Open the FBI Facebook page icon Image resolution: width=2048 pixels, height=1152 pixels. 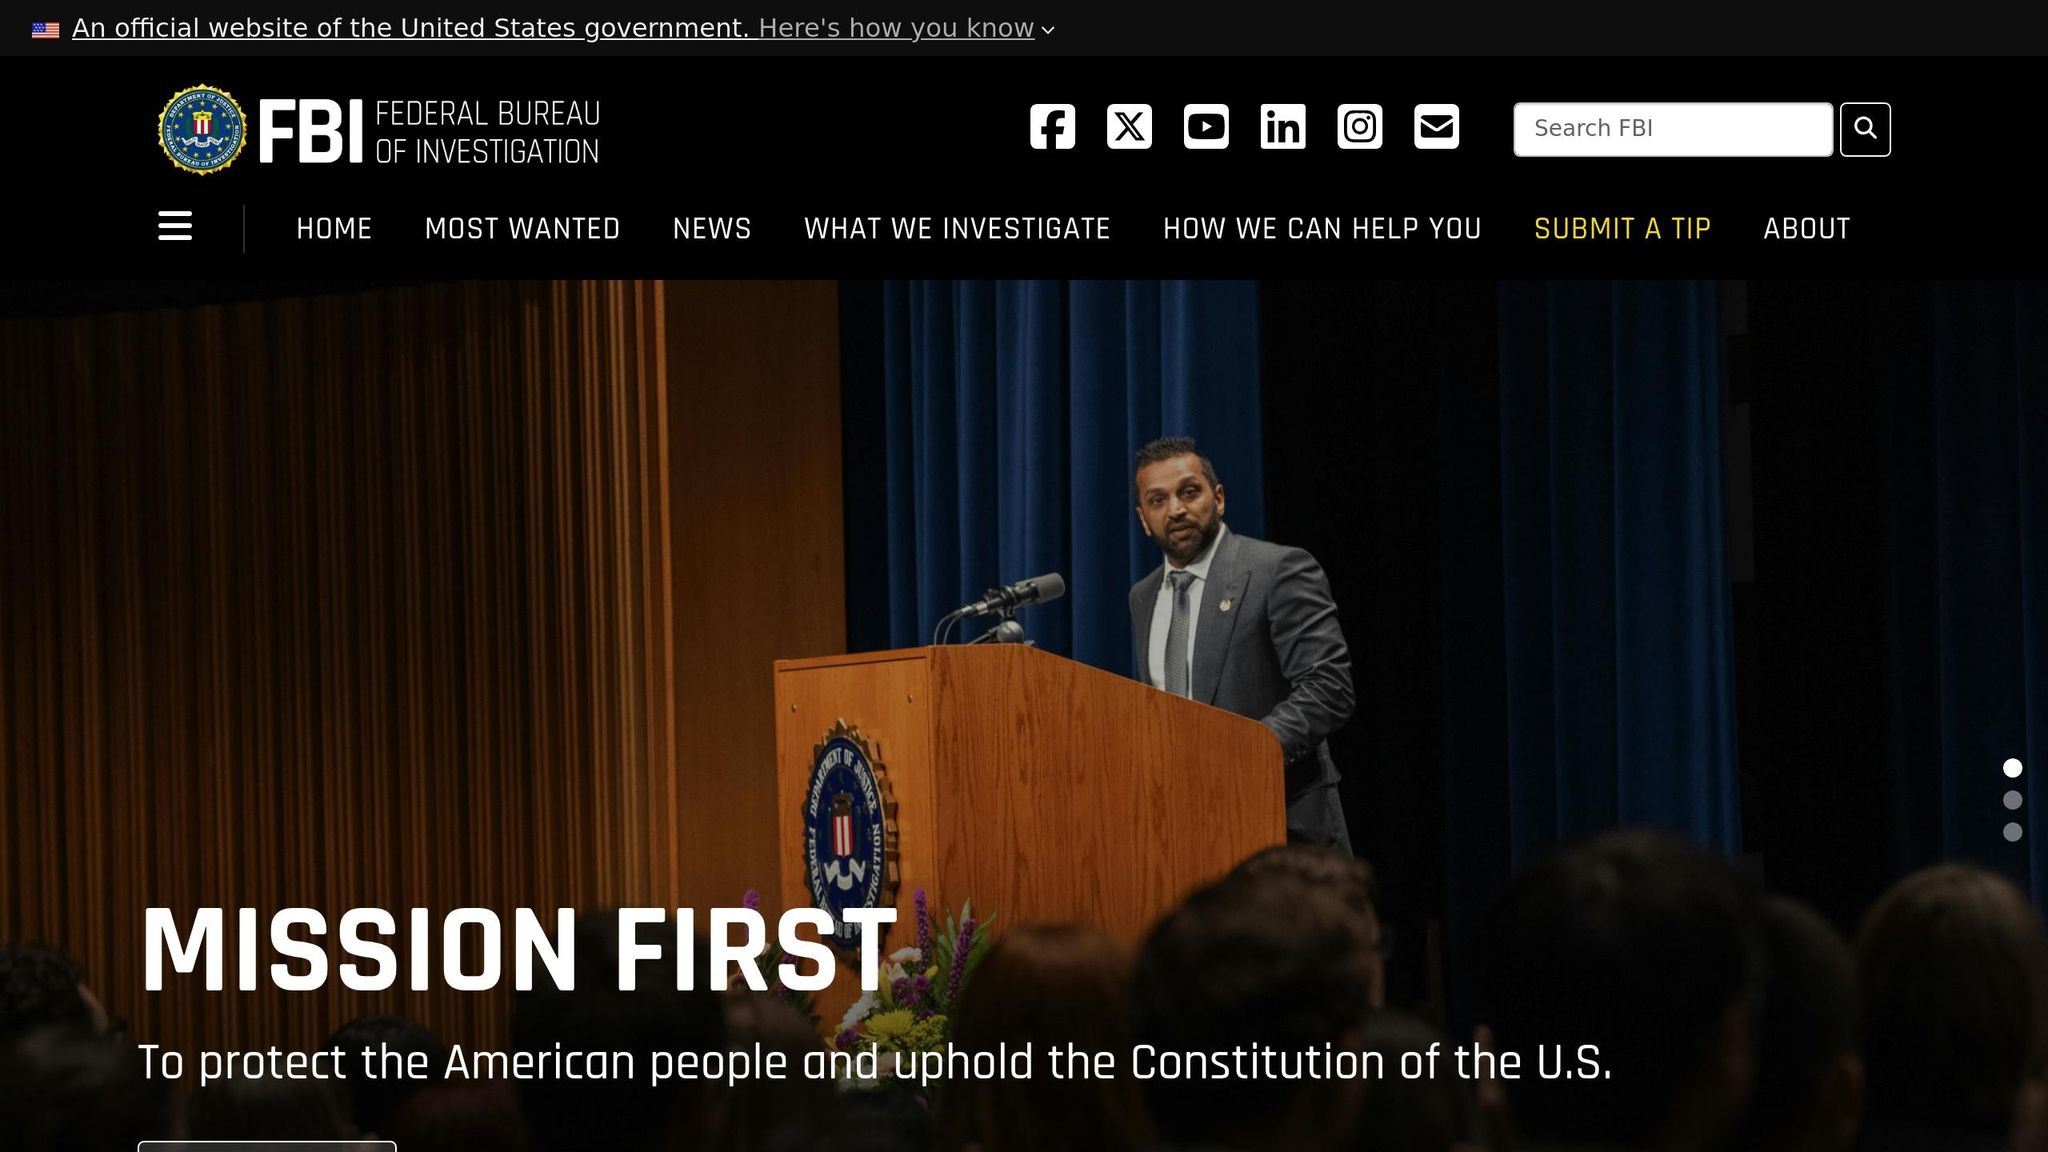coord(1052,127)
